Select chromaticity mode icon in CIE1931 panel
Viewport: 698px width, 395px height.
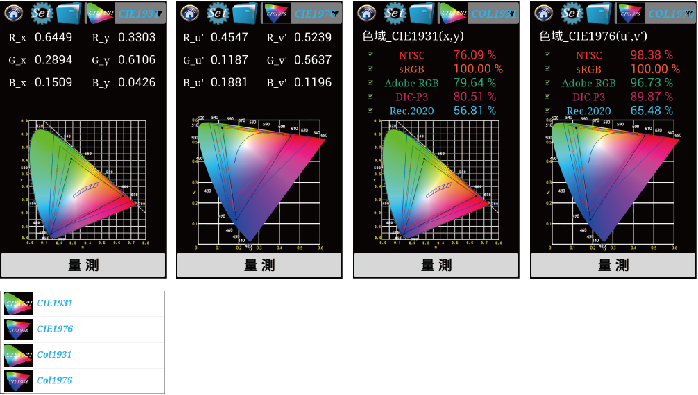click(x=100, y=13)
